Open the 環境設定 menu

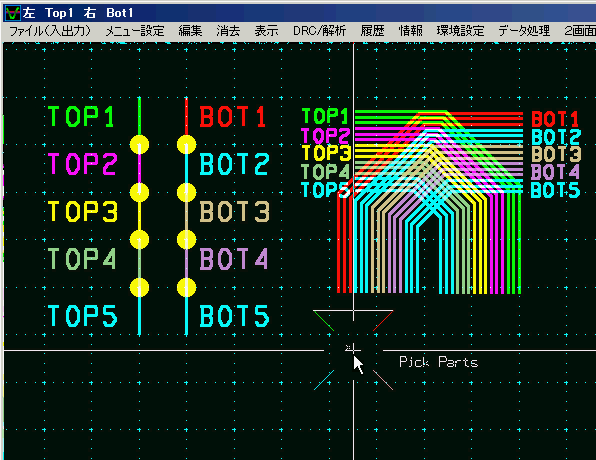[x=460, y=31]
